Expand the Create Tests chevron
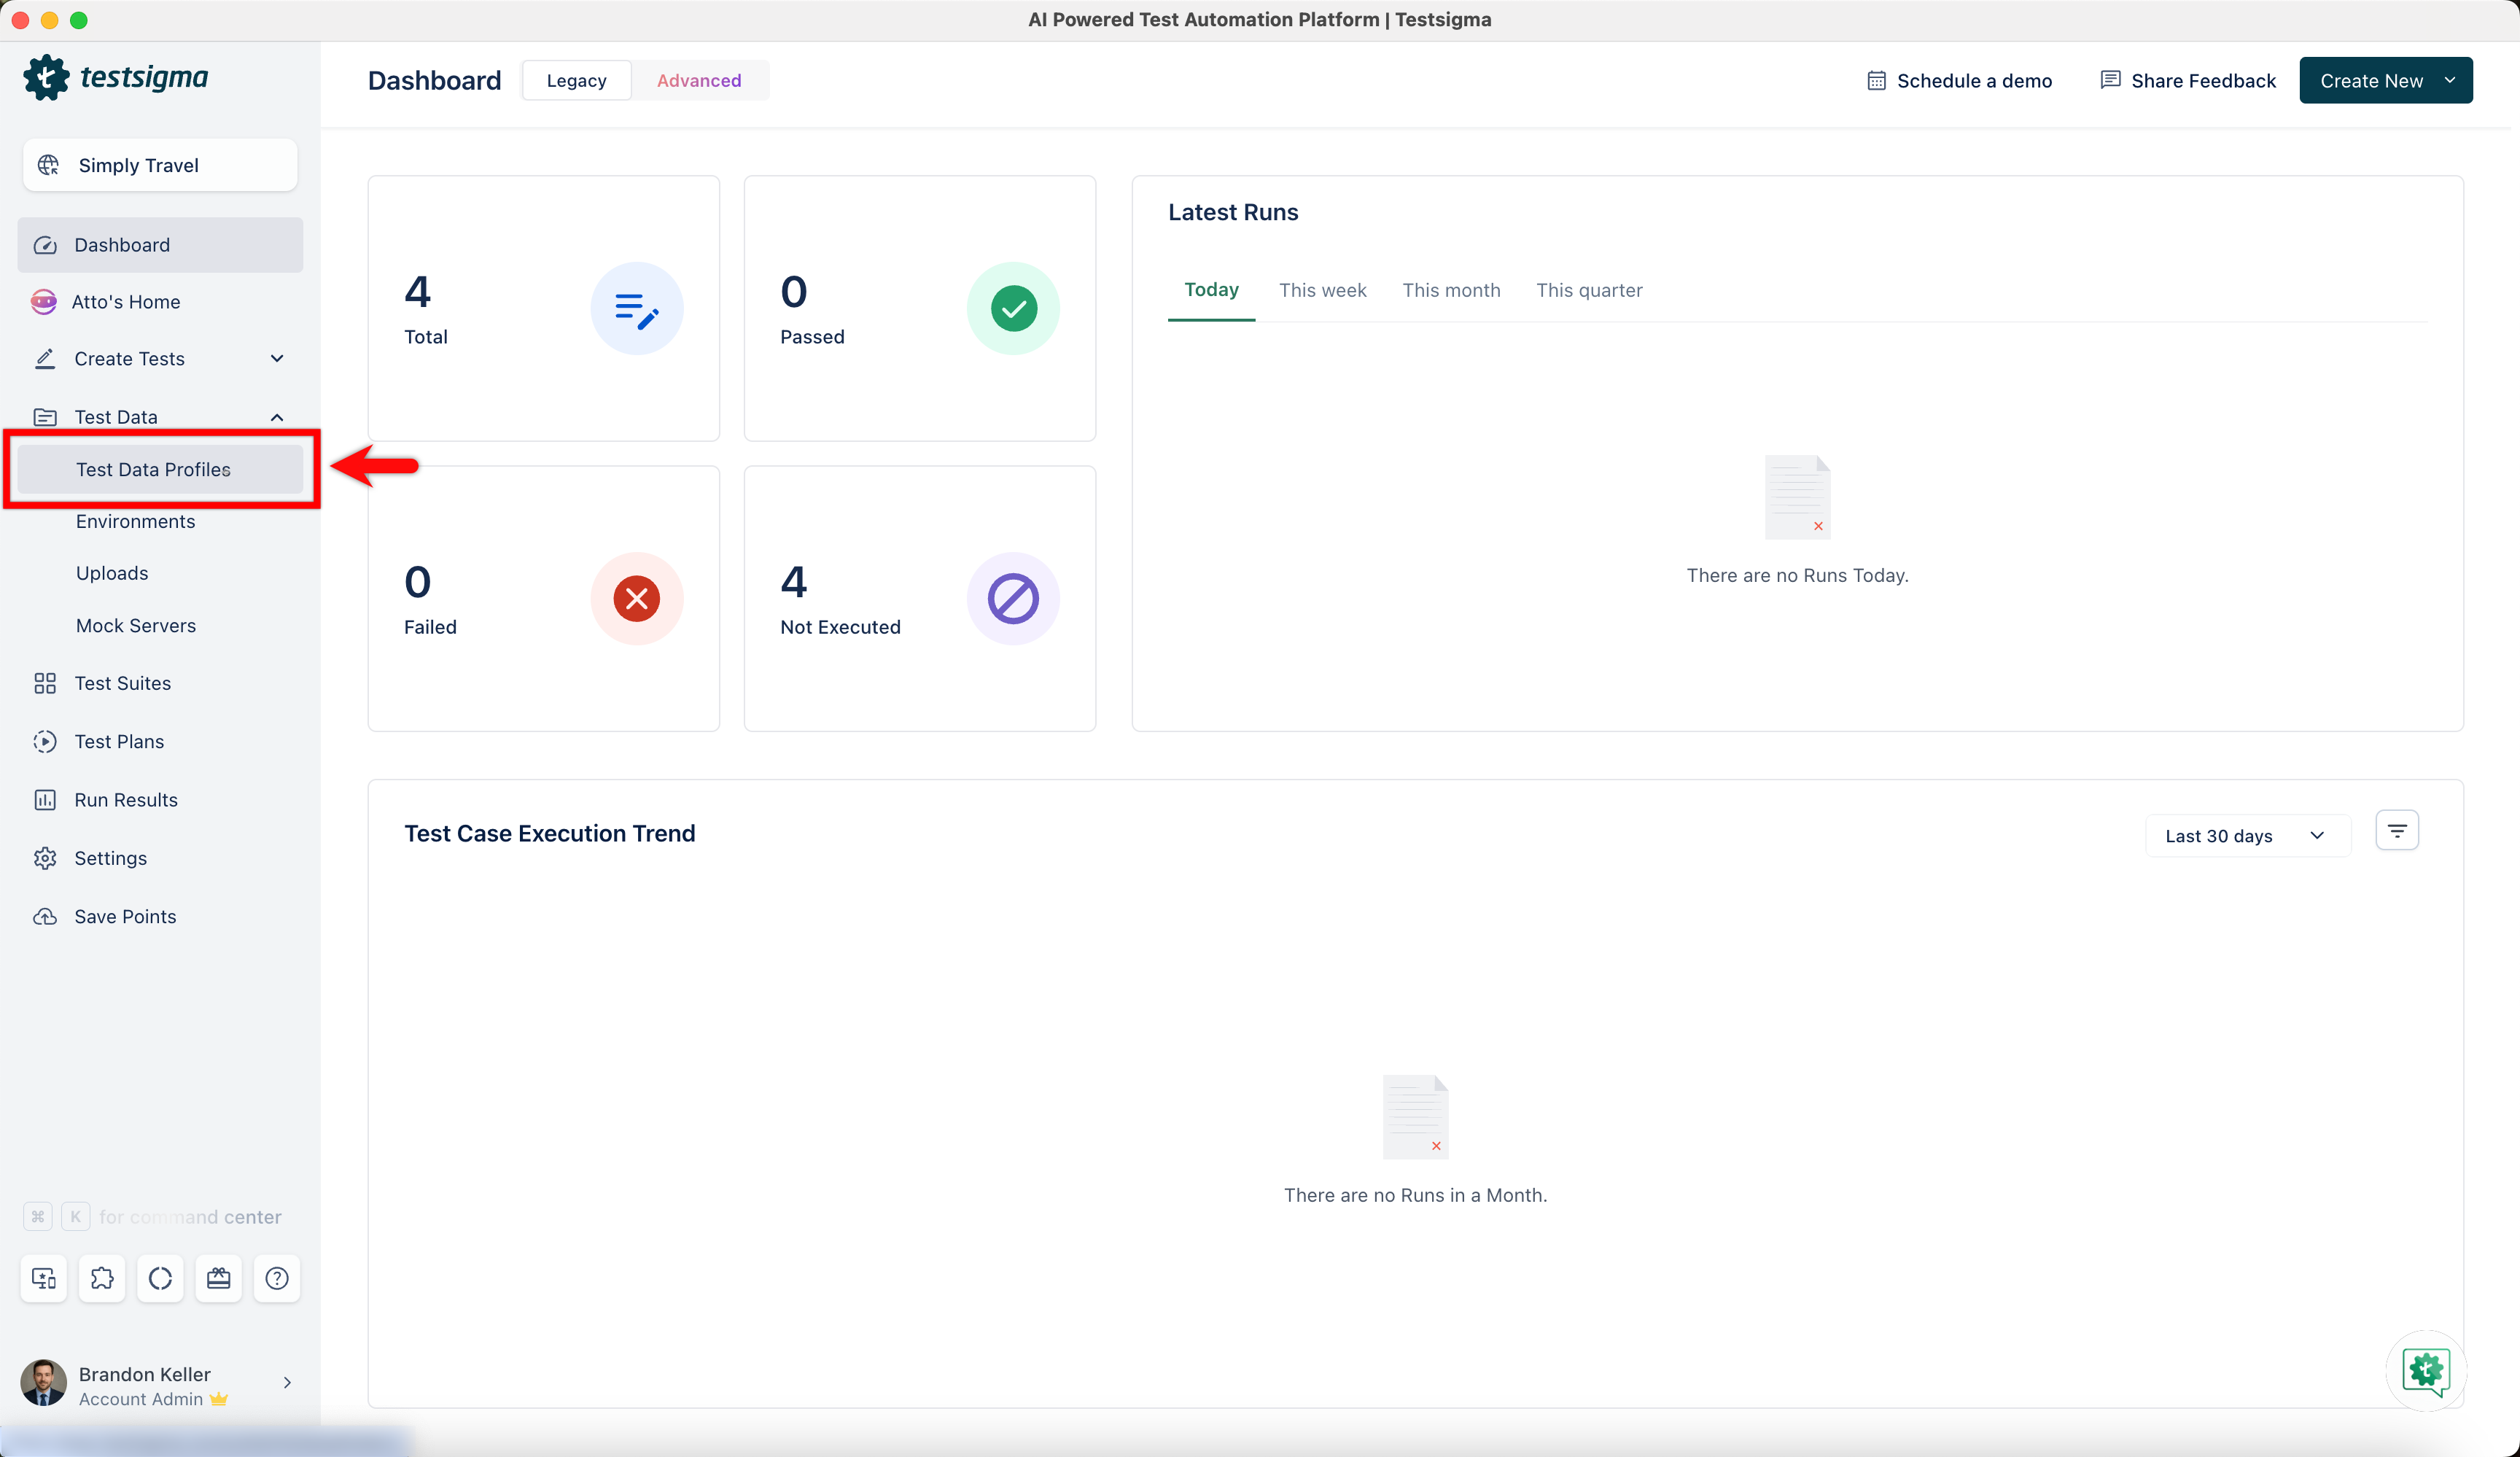 pyautogui.click(x=277, y=359)
